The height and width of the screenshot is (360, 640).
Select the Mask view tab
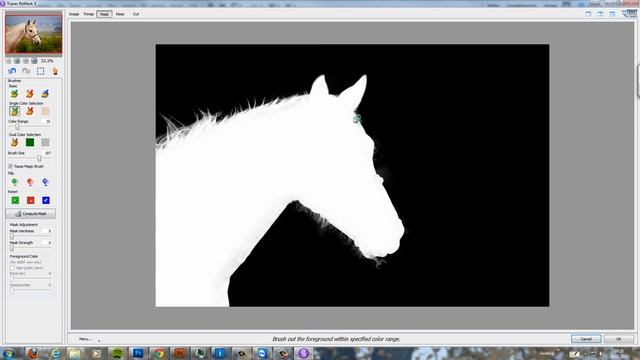[104, 14]
